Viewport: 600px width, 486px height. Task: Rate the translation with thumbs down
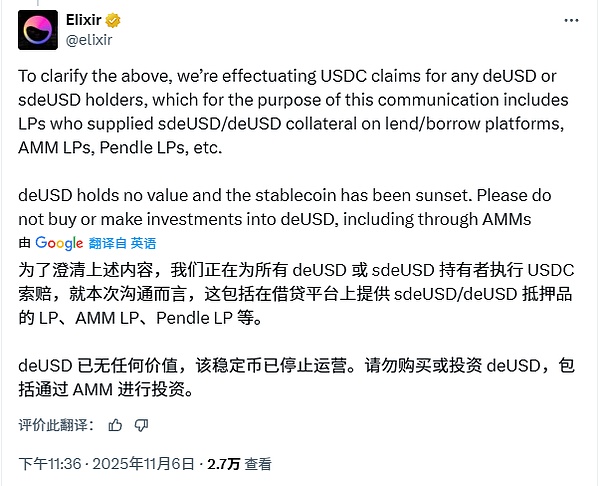coord(142,425)
